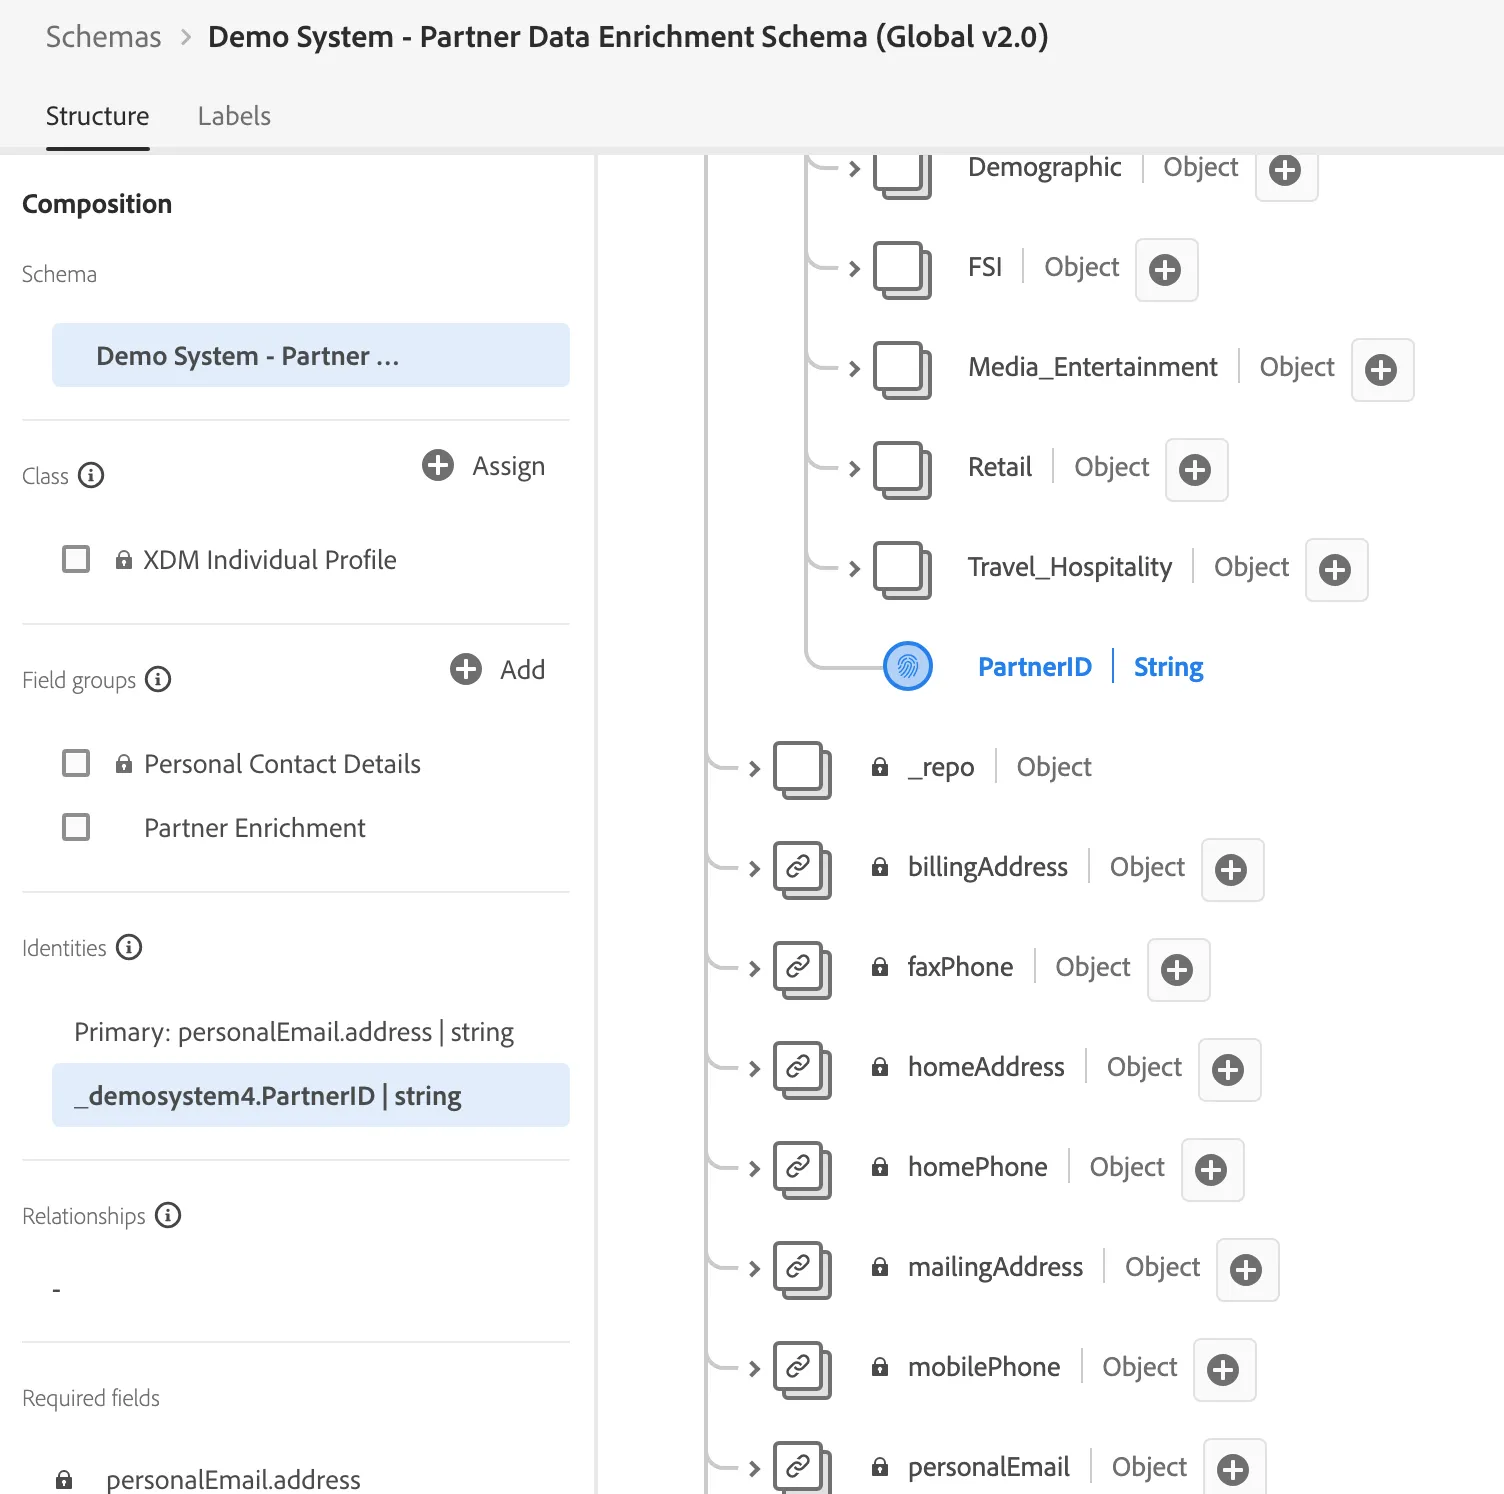This screenshot has height=1494, width=1504.
Task: Add a field to the Retail object
Action: (1196, 470)
